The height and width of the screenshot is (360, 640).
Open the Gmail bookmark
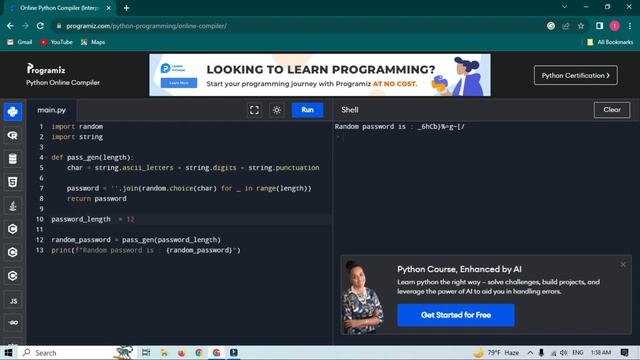(20, 42)
